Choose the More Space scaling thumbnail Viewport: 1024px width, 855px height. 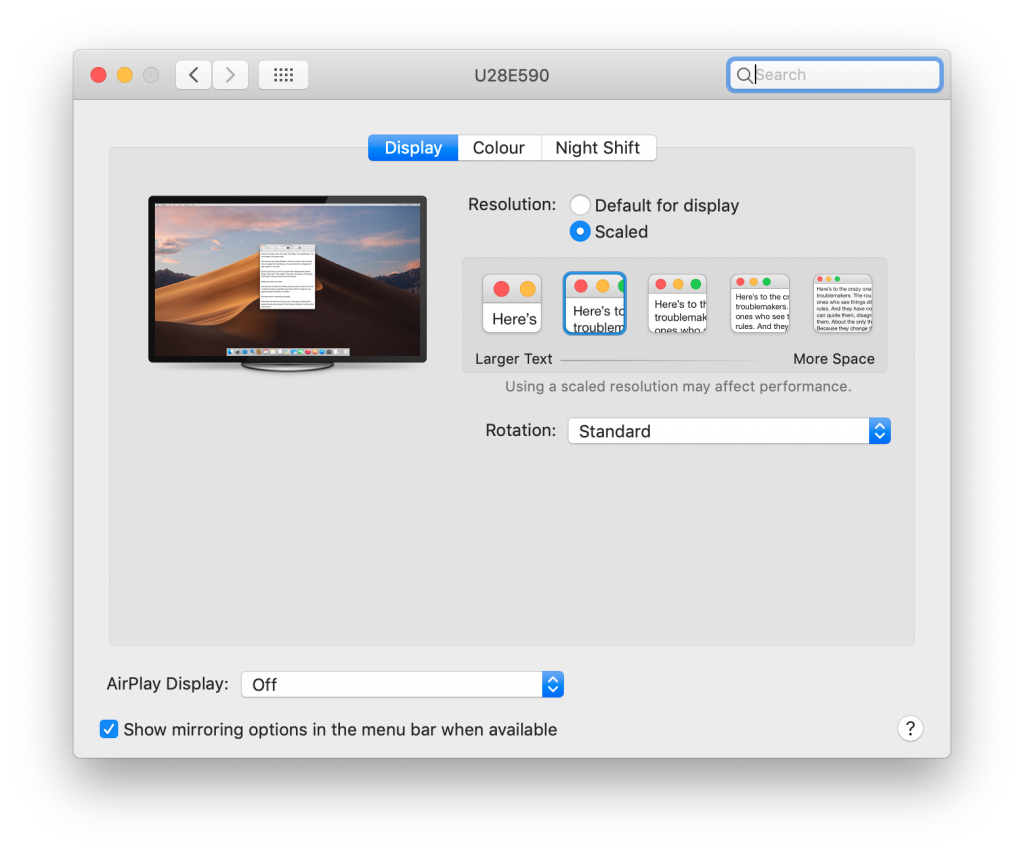tap(842, 304)
